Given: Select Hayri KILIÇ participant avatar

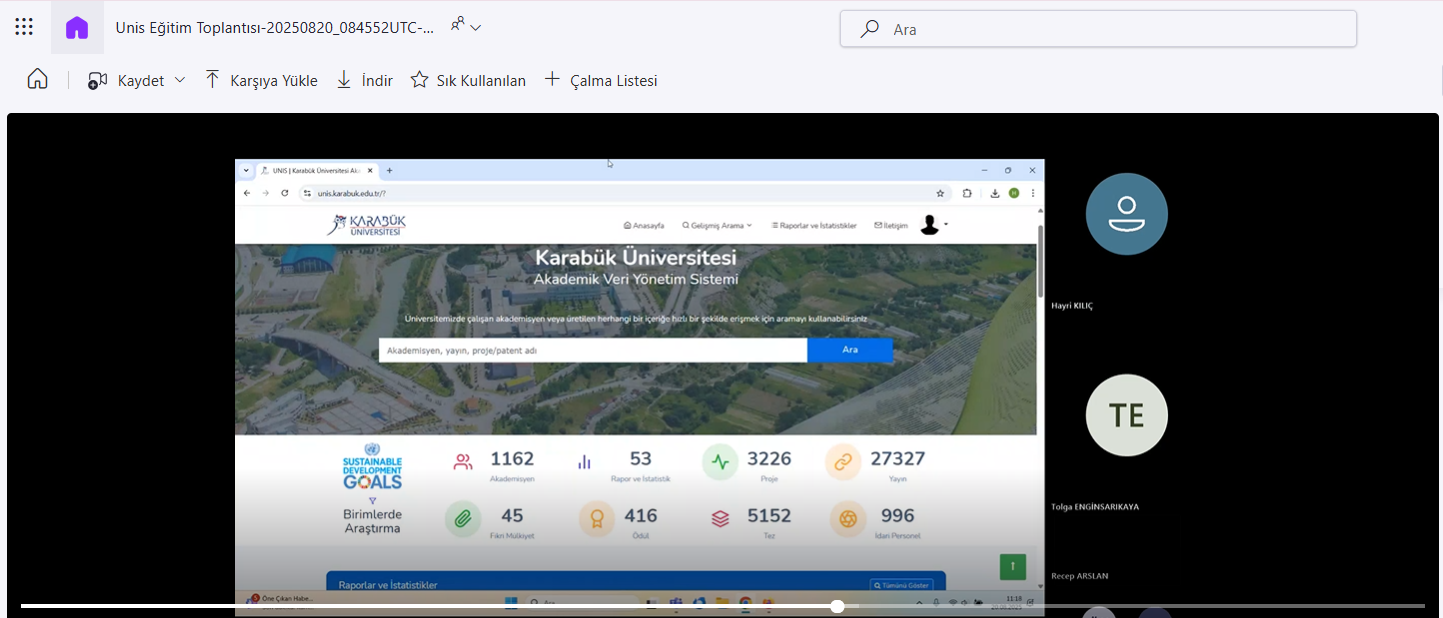Looking at the screenshot, I should [1126, 214].
